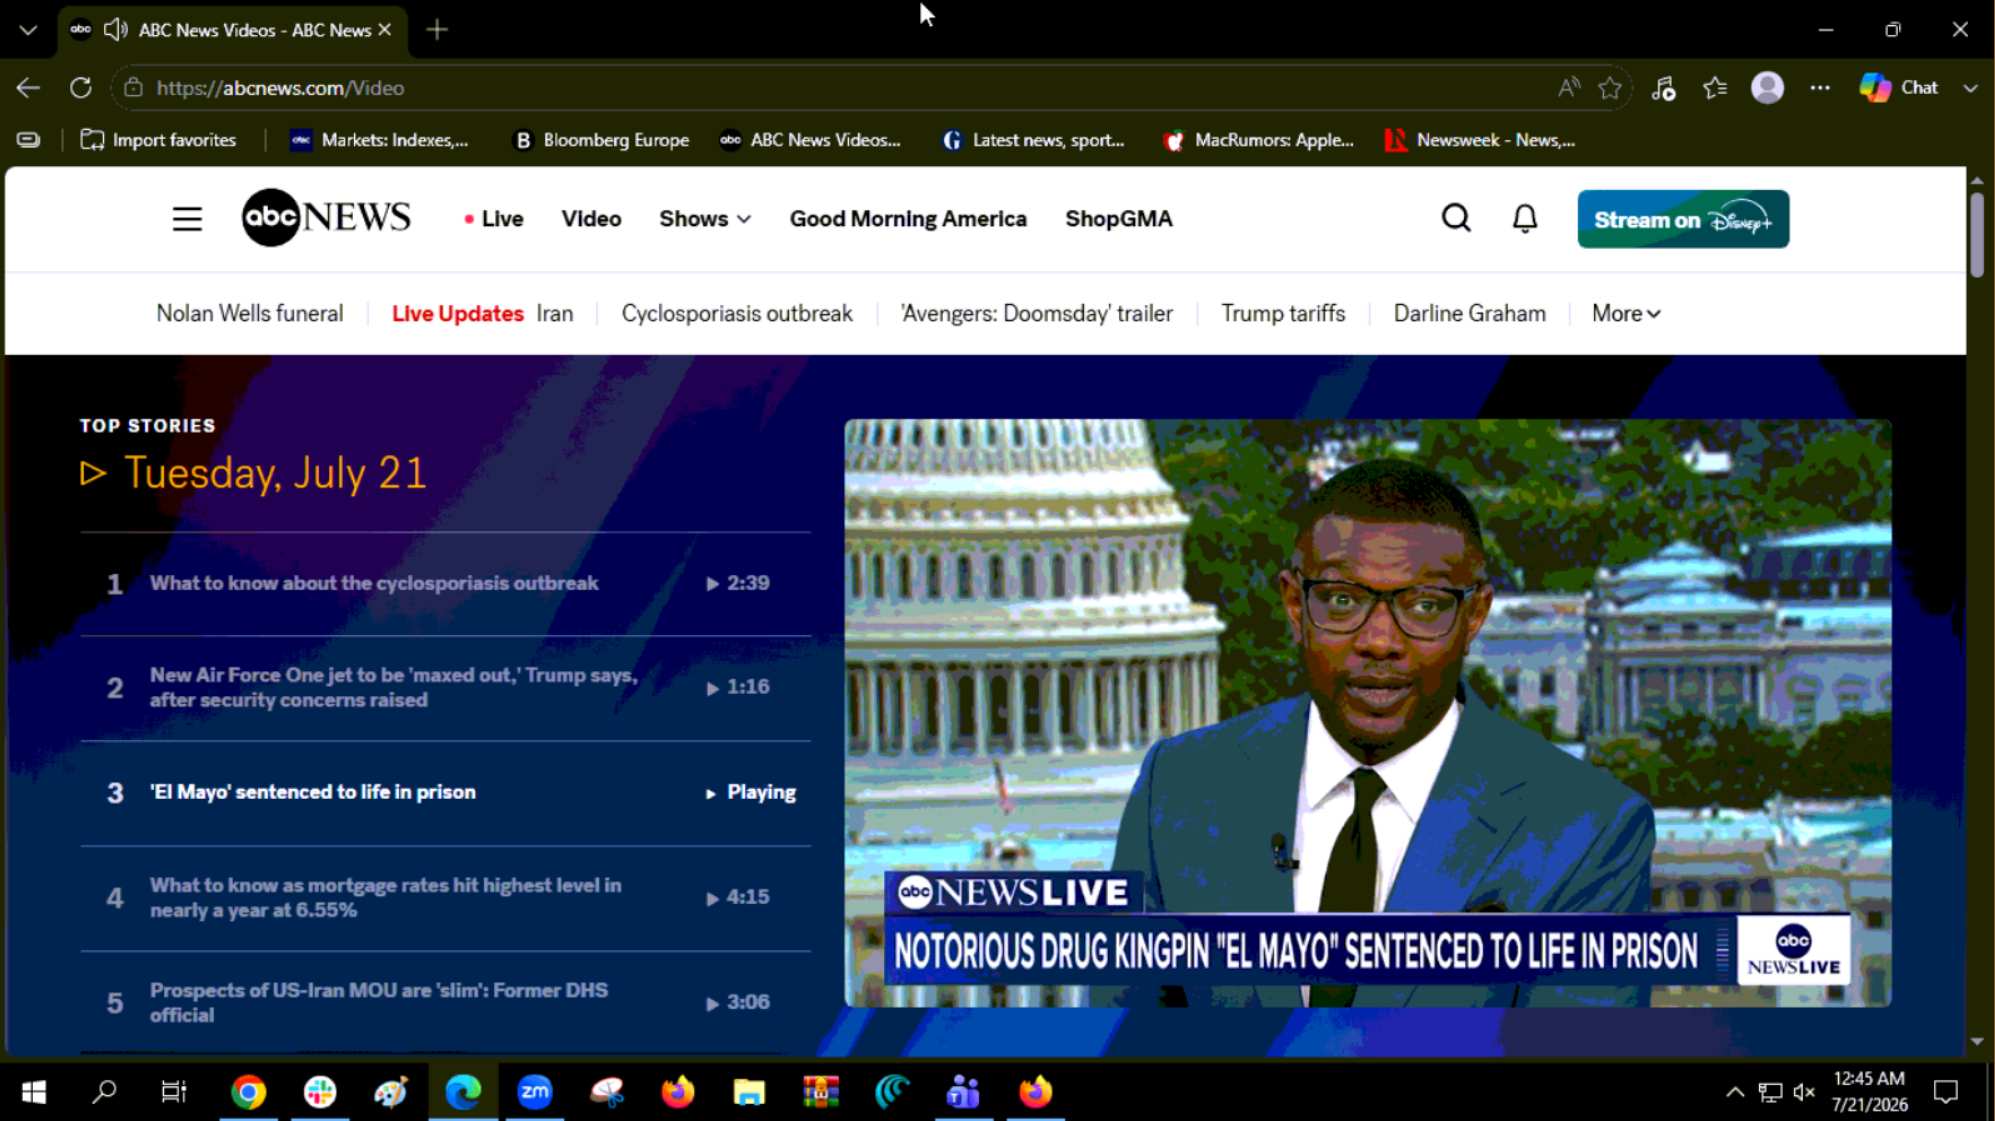Click the ABC News logo
1995x1121 pixels.
[x=326, y=217]
